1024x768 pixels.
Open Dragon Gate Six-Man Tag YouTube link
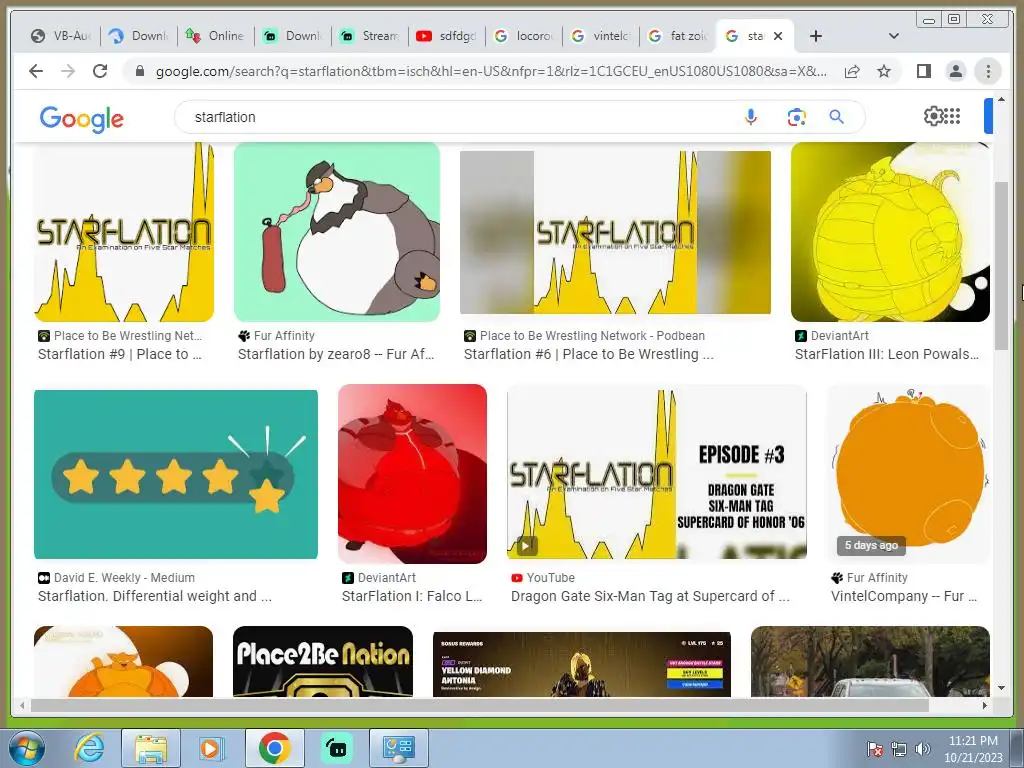coord(650,596)
